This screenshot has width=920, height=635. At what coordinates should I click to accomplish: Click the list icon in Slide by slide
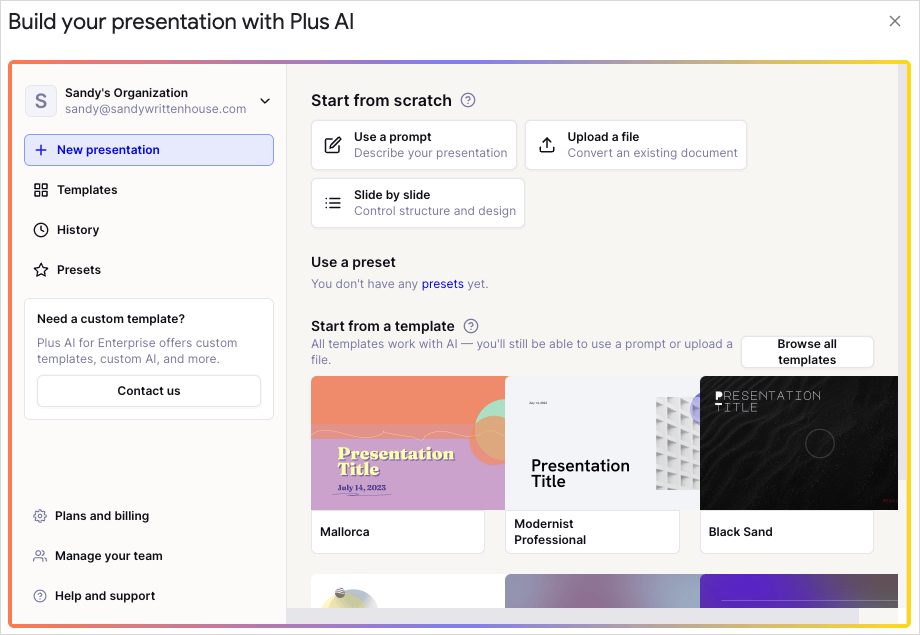tap(333, 203)
